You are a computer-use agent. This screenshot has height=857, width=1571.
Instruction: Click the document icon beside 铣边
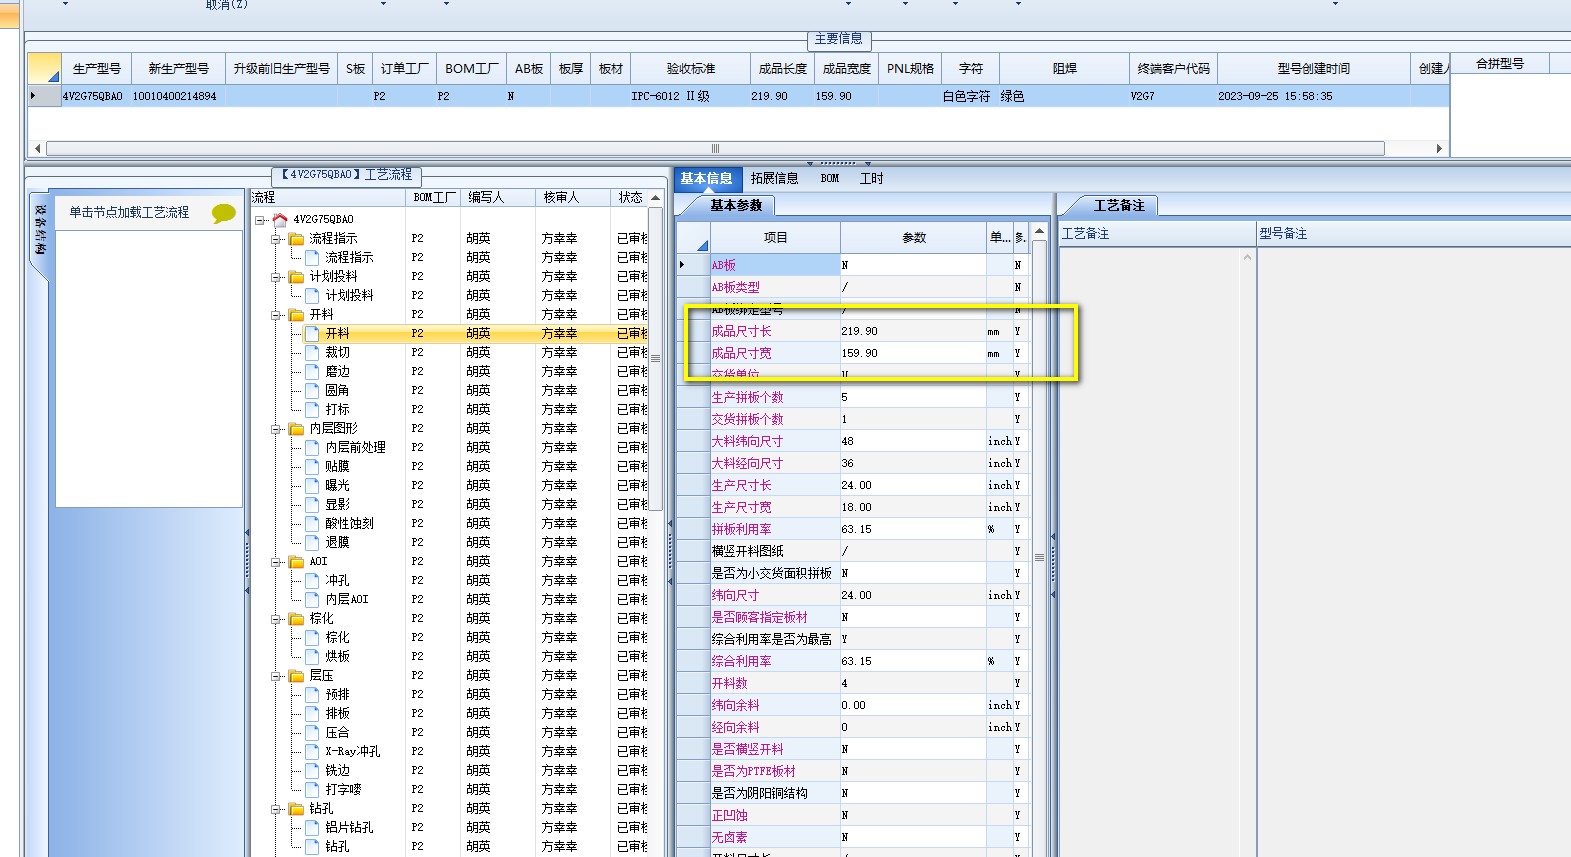pyautogui.click(x=312, y=770)
